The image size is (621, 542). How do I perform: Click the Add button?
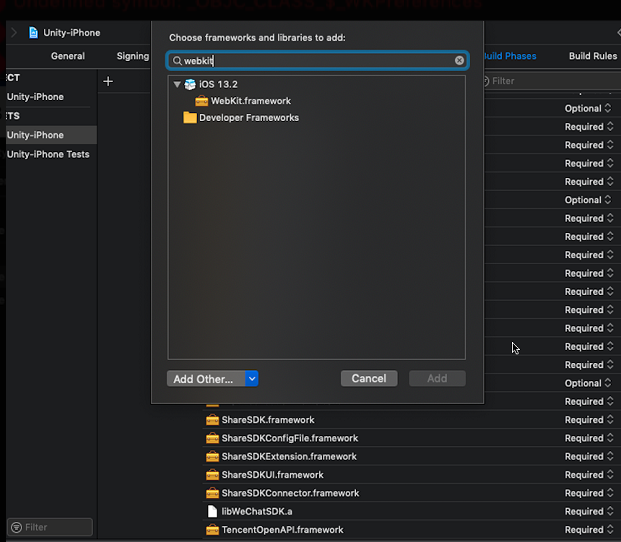click(x=437, y=378)
